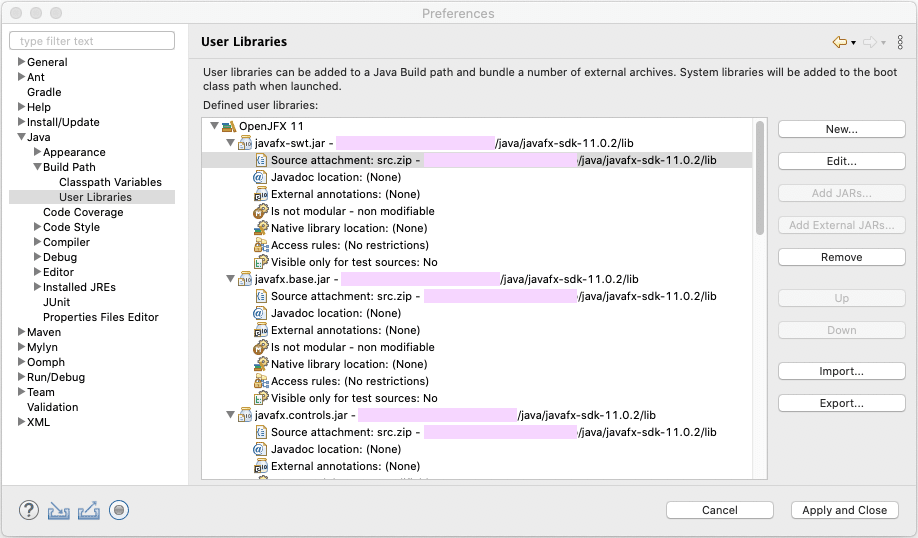This screenshot has width=918, height=538.
Task: Collapse the Java preferences category
Action: [21, 136]
